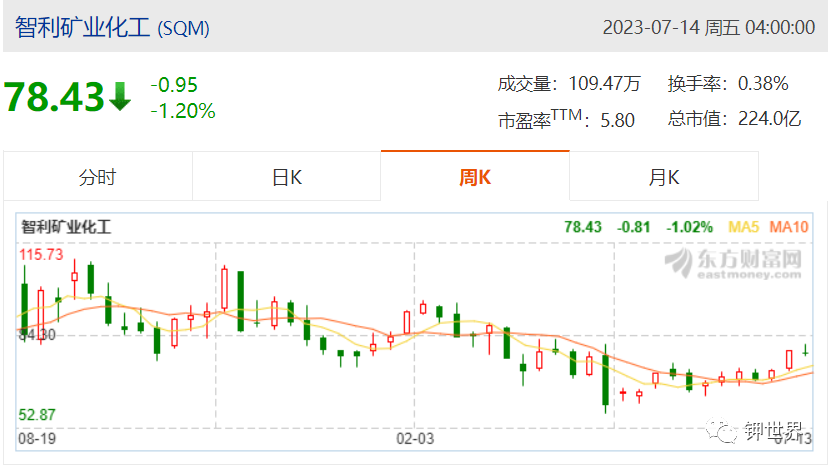Click the WeChat 钾世界 watermark icon
This screenshot has width=830, height=467.
click(720, 430)
